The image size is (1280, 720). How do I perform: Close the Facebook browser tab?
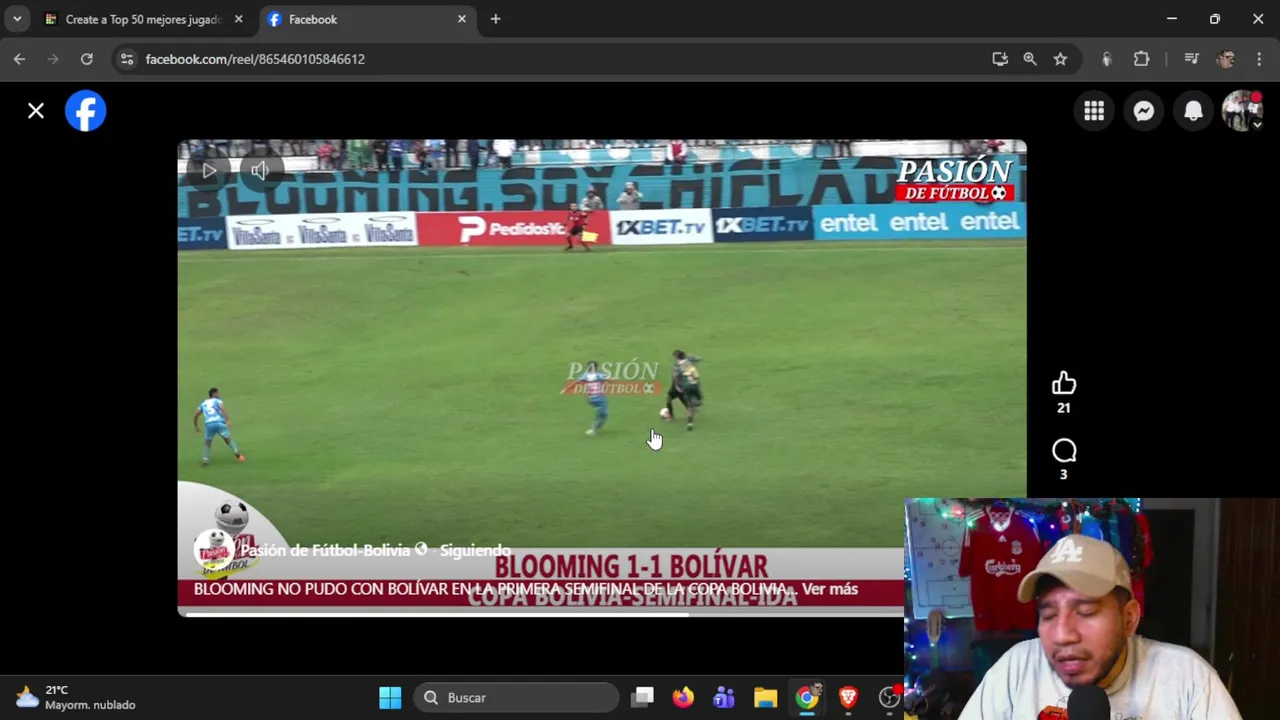(x=462, y=19)
